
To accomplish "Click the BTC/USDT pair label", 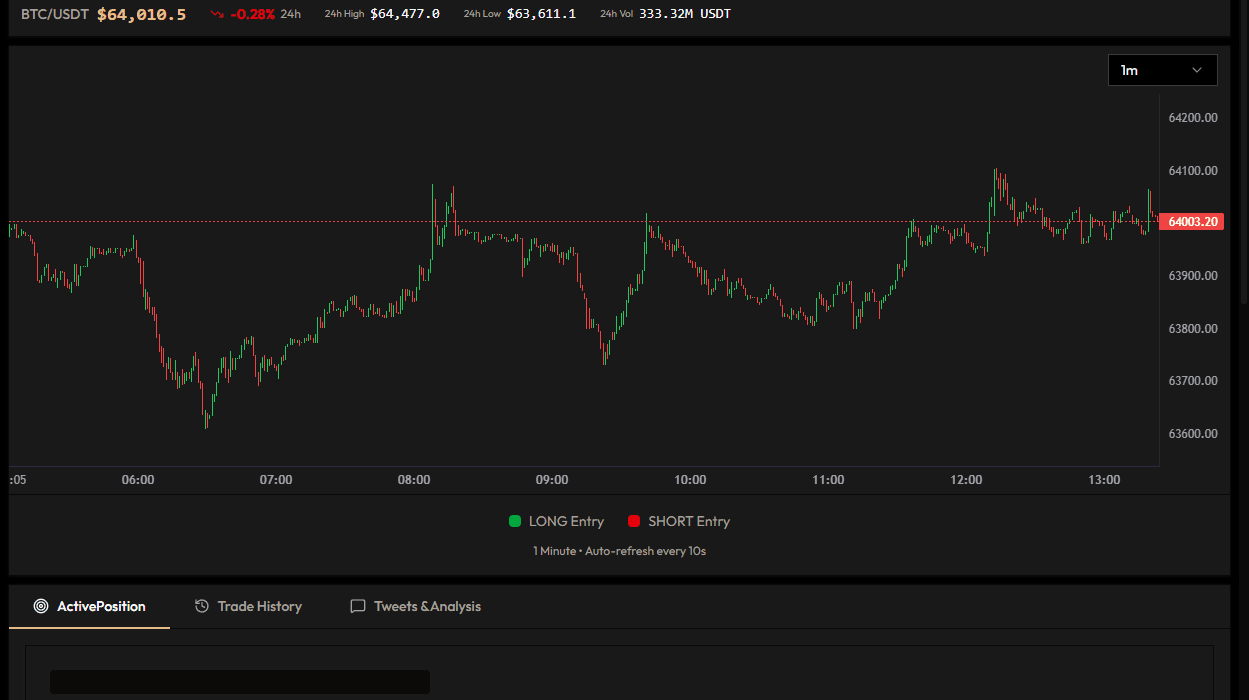I will click(55, 14).
